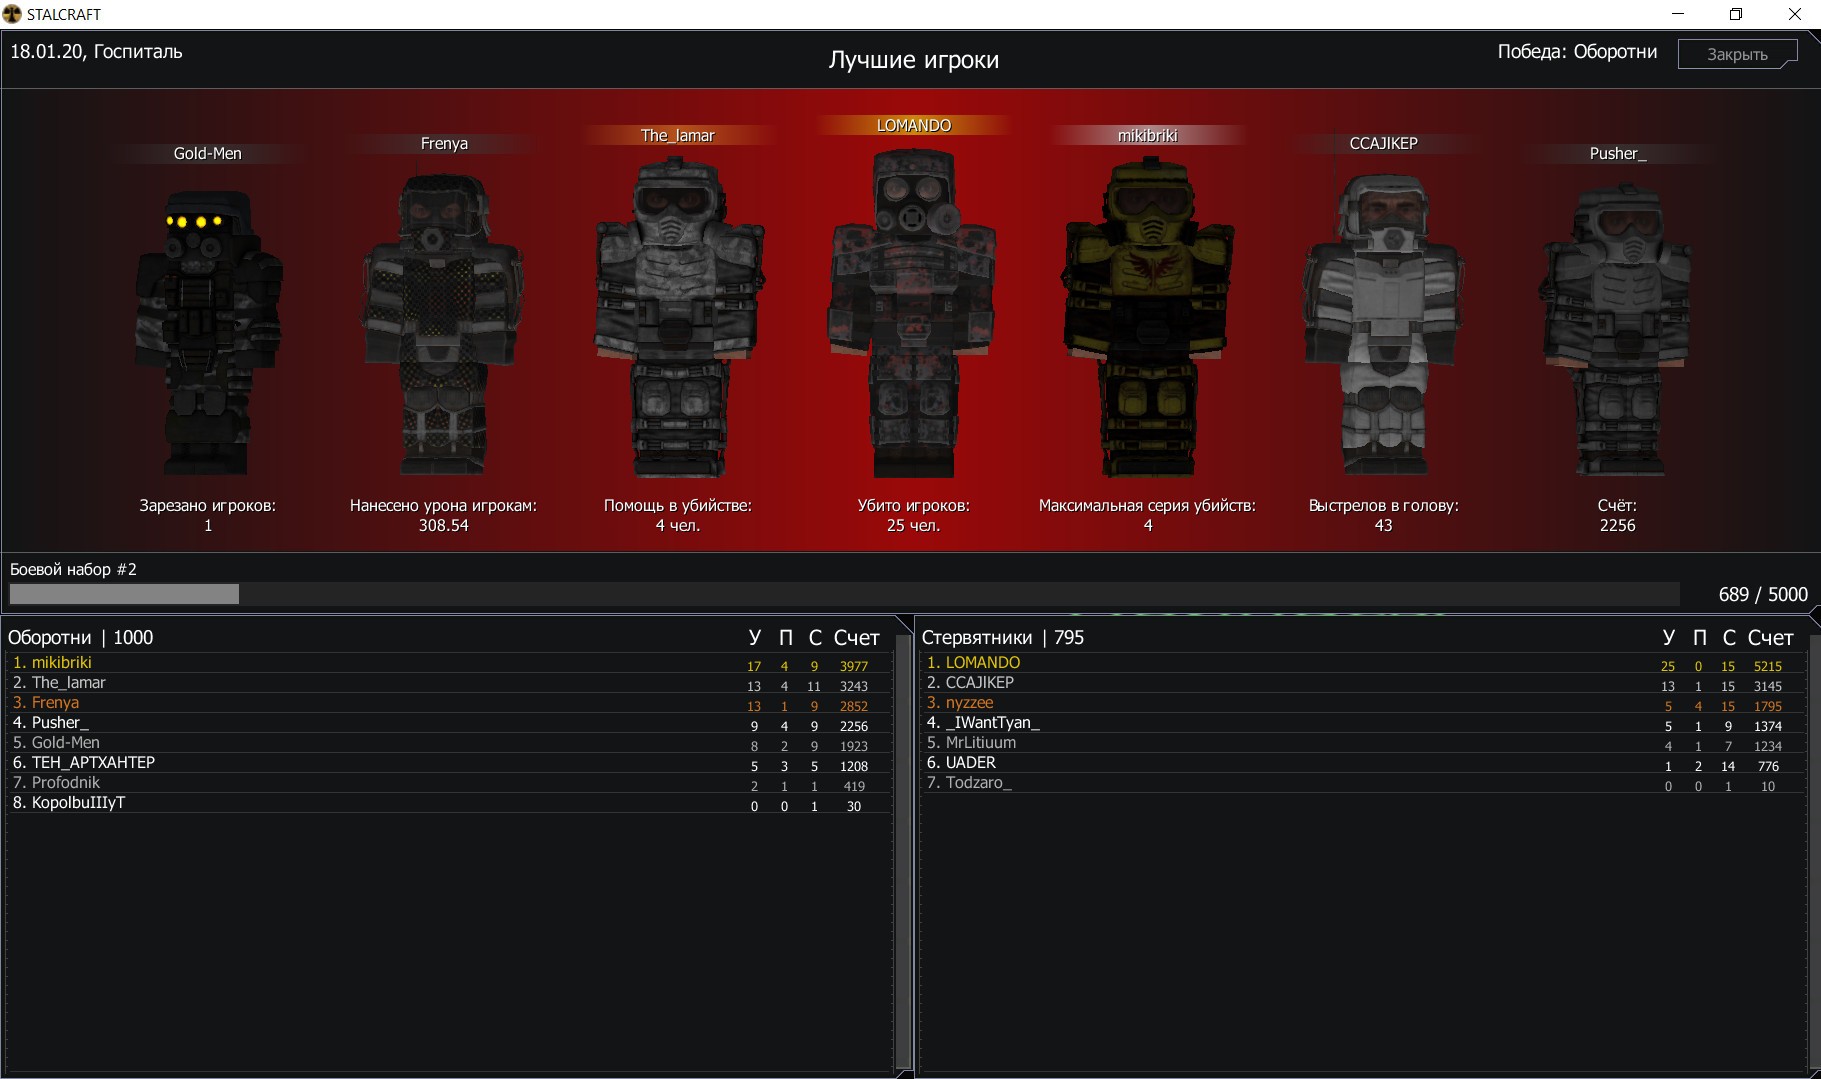Select row 4. _IWantTyan_
The height and width of the screenshot is (1079, 1821).
pos(1363,723)
